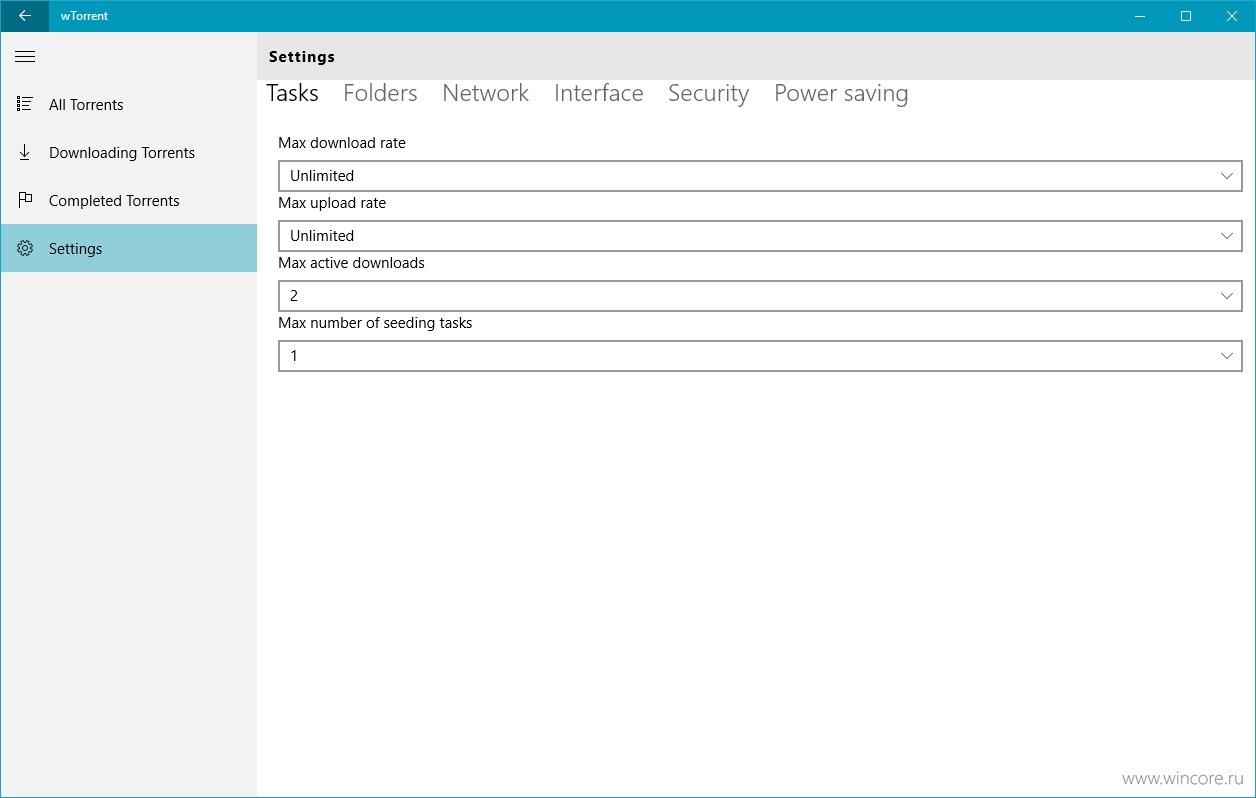Click the All Torrents list icon
1256x798 pixels.
tap(25, 104)
